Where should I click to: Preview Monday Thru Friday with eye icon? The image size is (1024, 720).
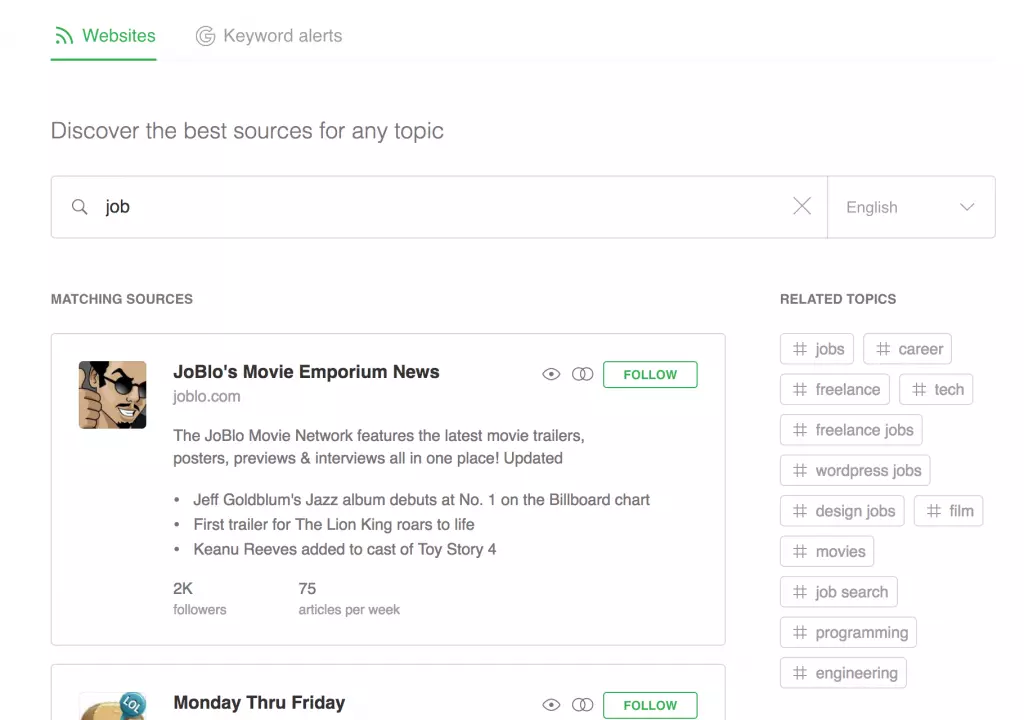point(551,705)
